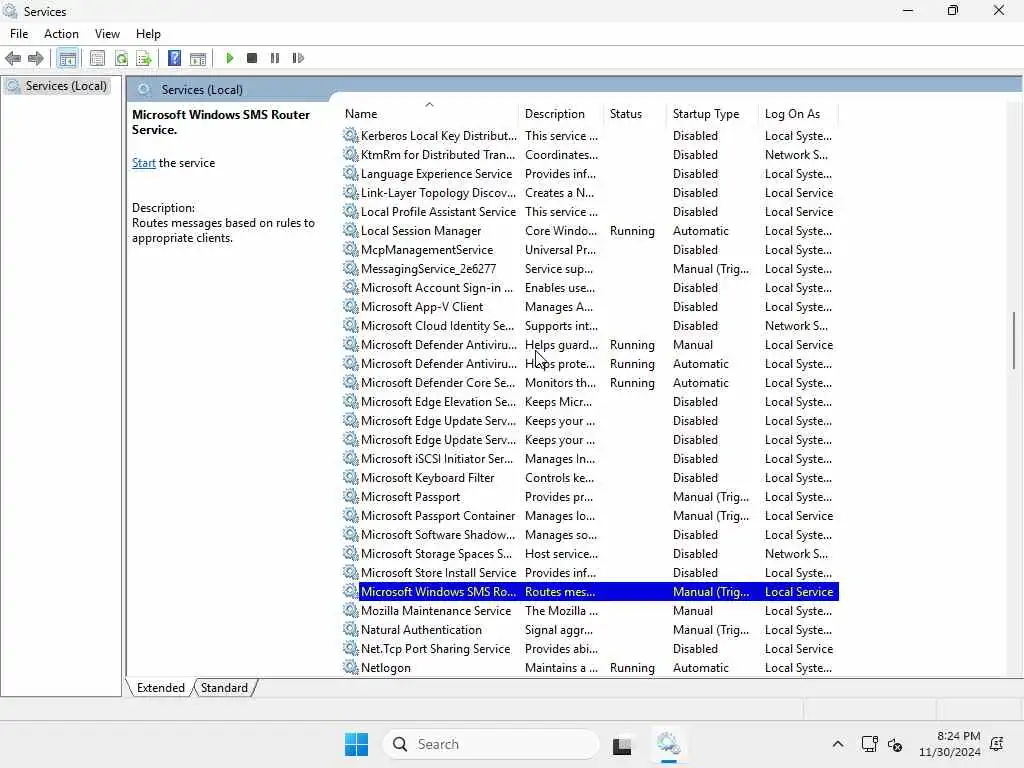Click the gear icon beside Kerberos Local Key Distribut...
The width and height of the screenshot is (1024, 768).
351,135
